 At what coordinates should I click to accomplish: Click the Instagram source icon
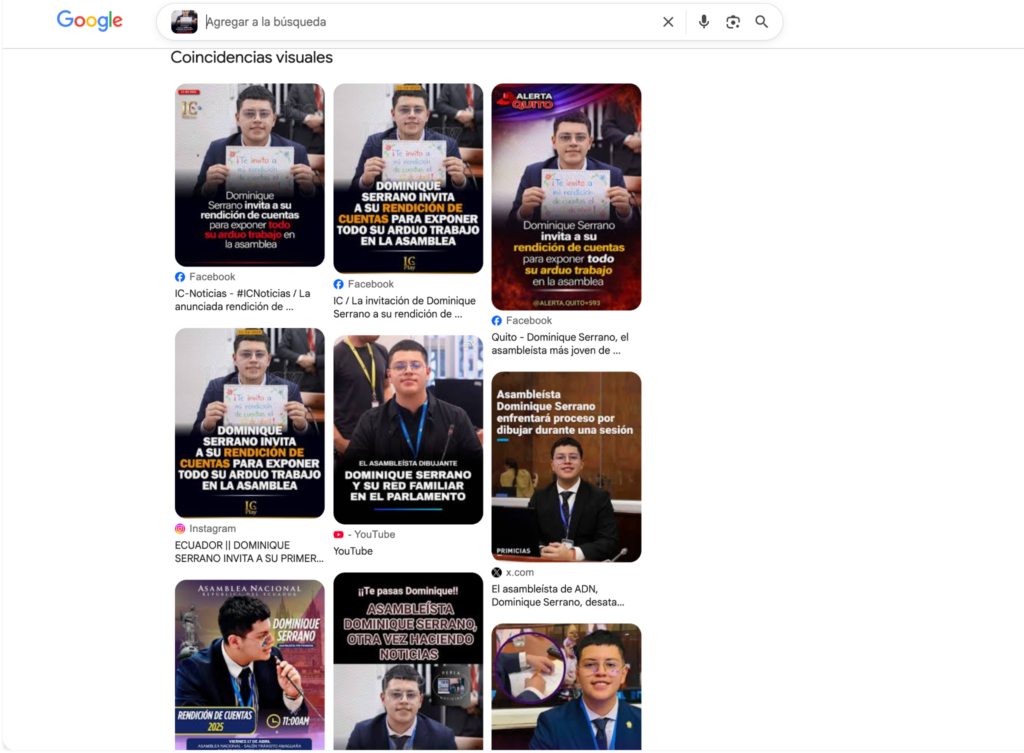180,529
